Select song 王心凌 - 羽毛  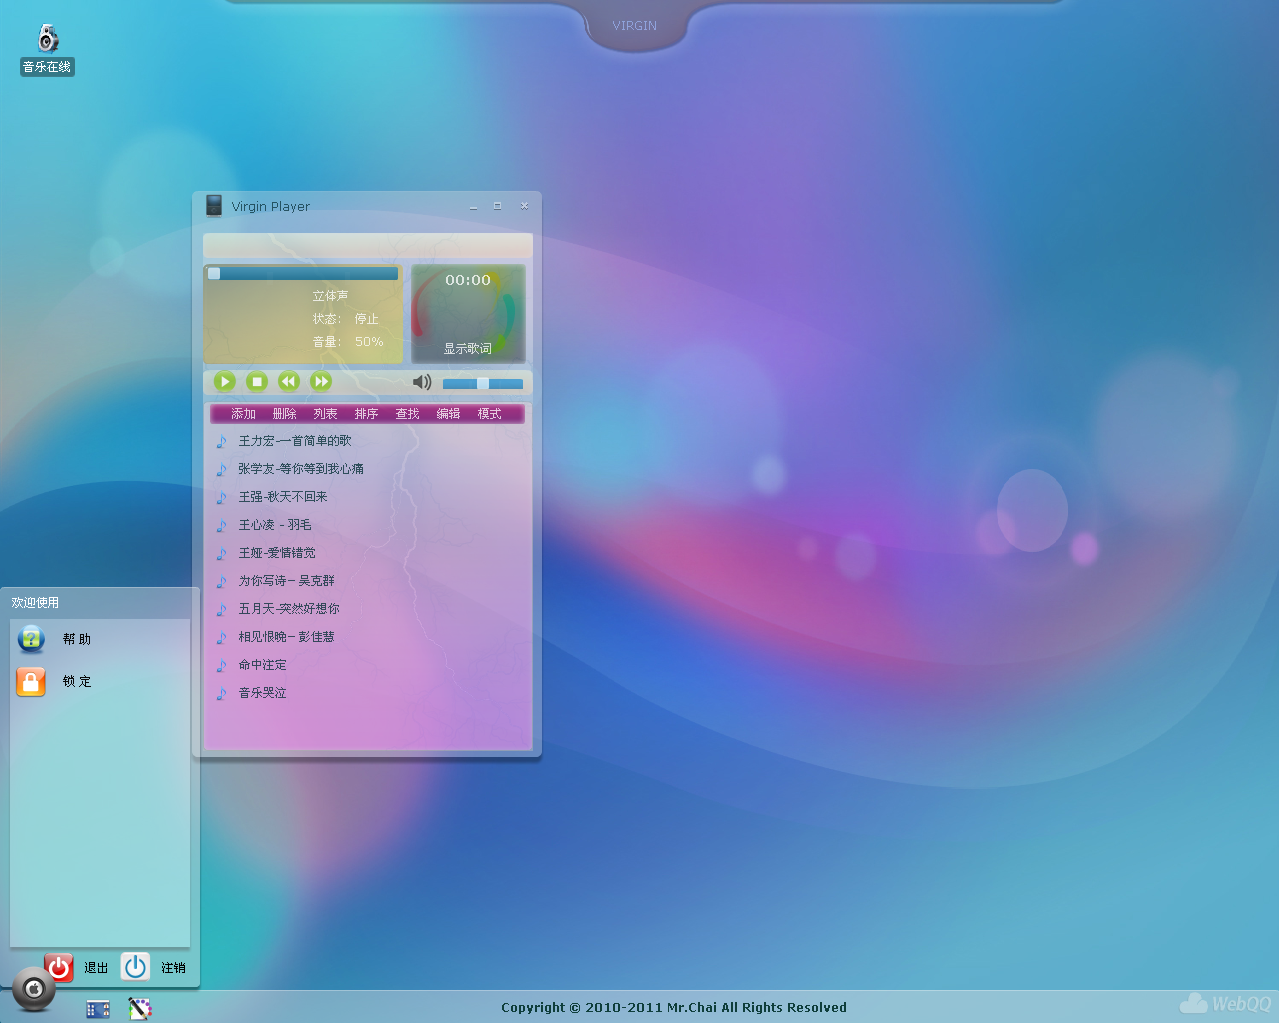tap(275, 525)
